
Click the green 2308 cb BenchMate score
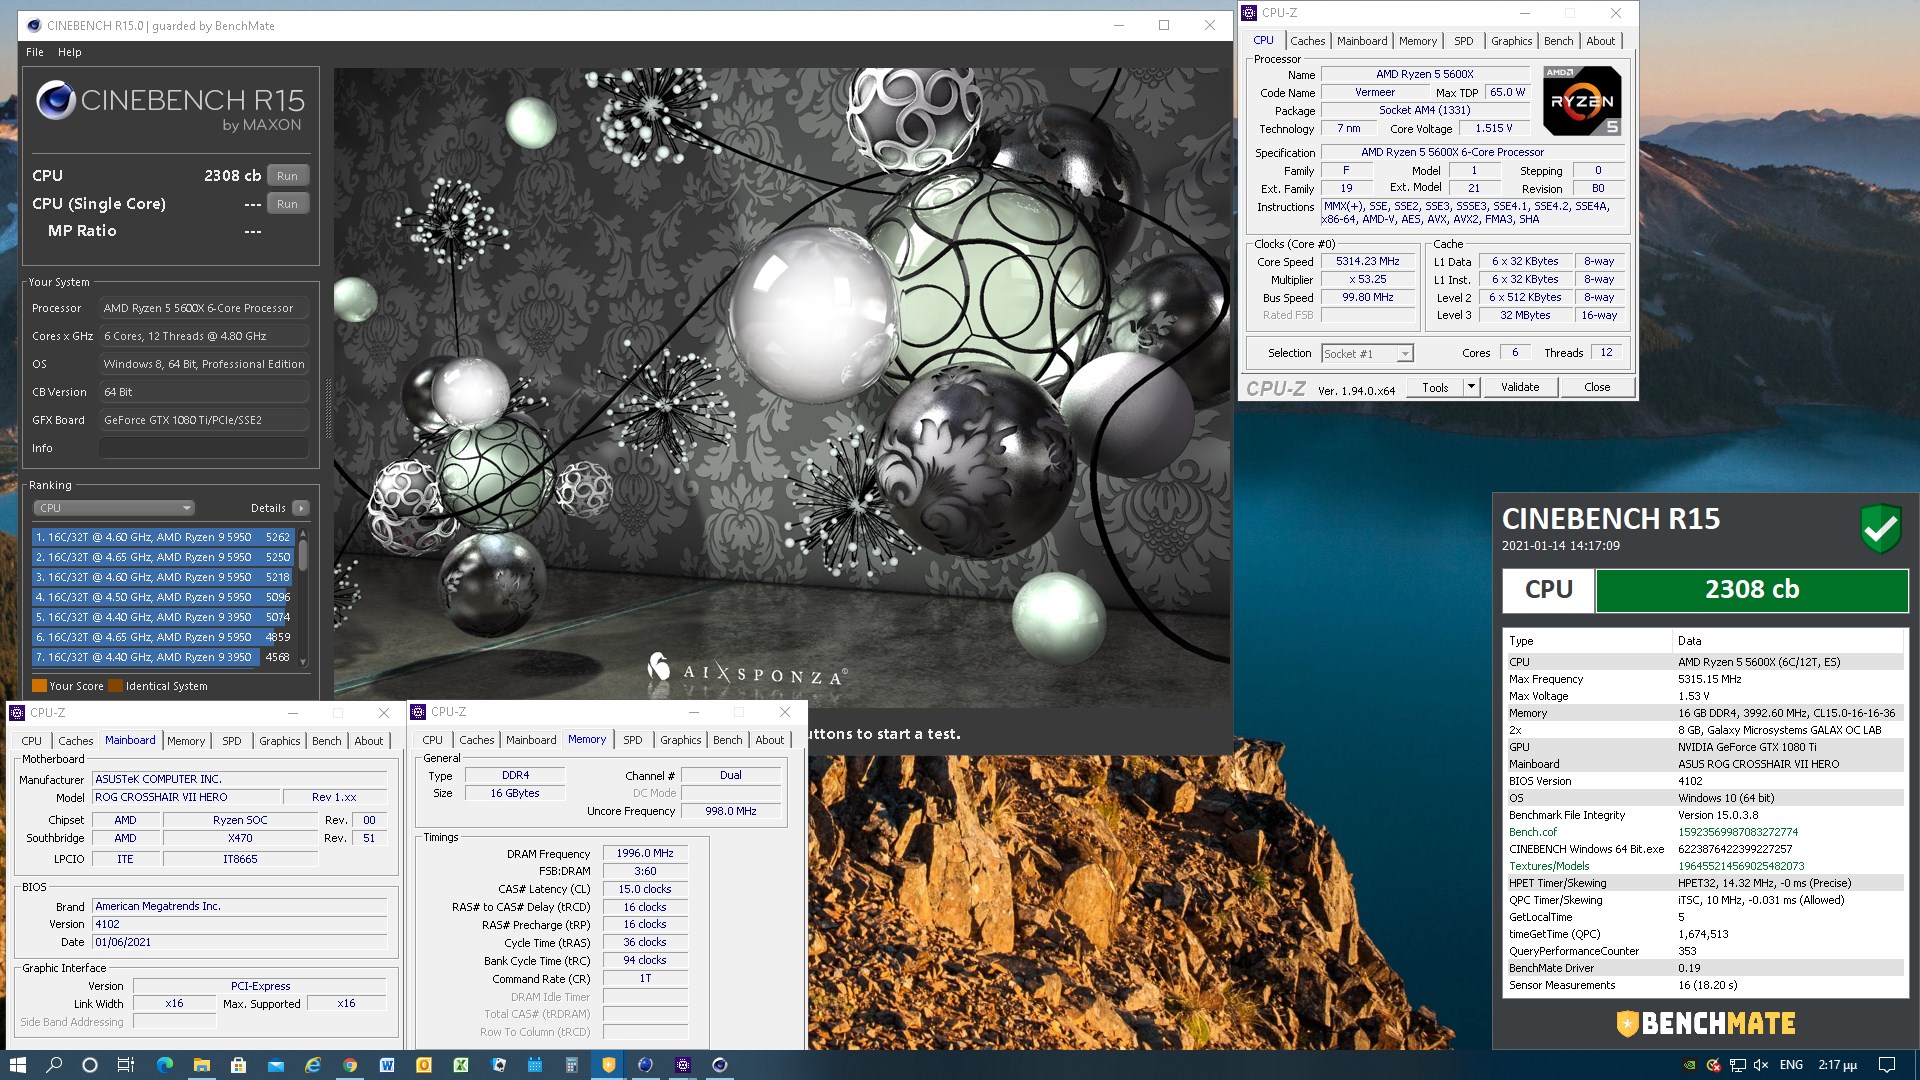coord(1751,590)
